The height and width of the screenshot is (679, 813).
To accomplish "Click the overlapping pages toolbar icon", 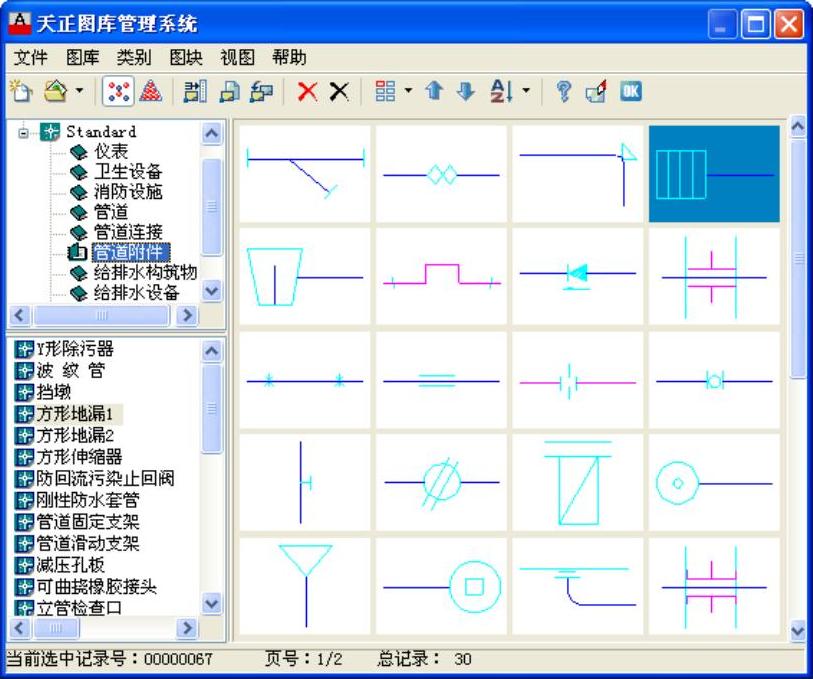I will point(230,91).
